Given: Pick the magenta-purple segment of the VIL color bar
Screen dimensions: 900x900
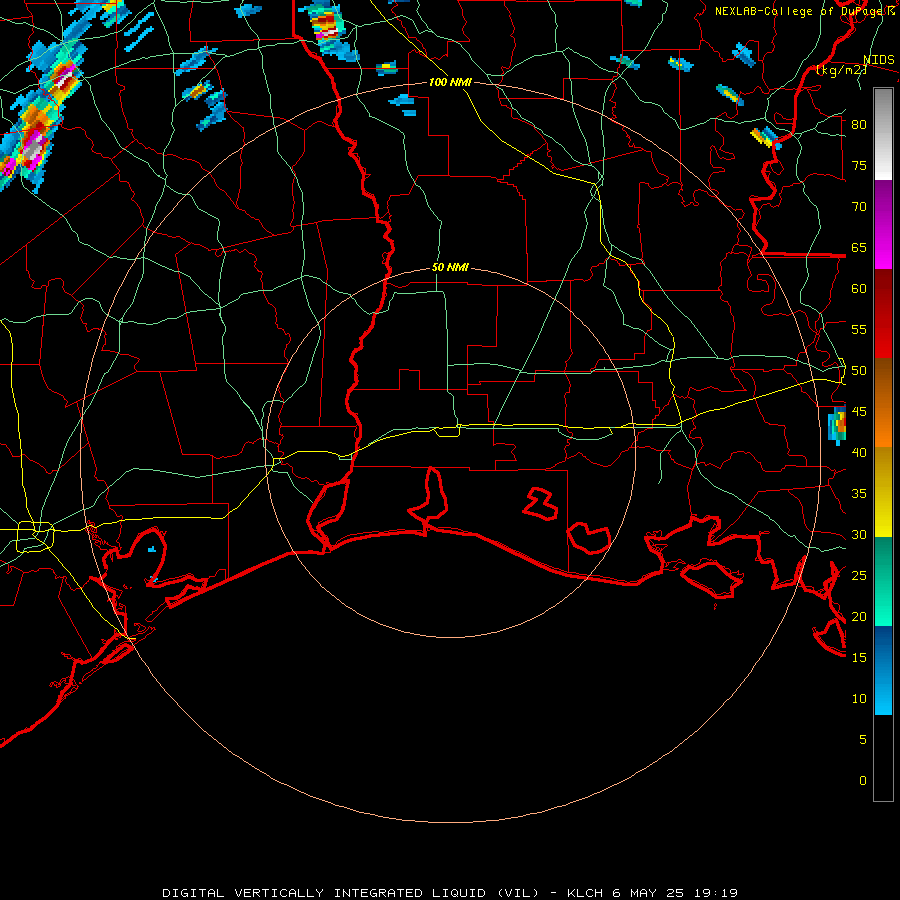Looking at the screenshot, I should 883,224.
